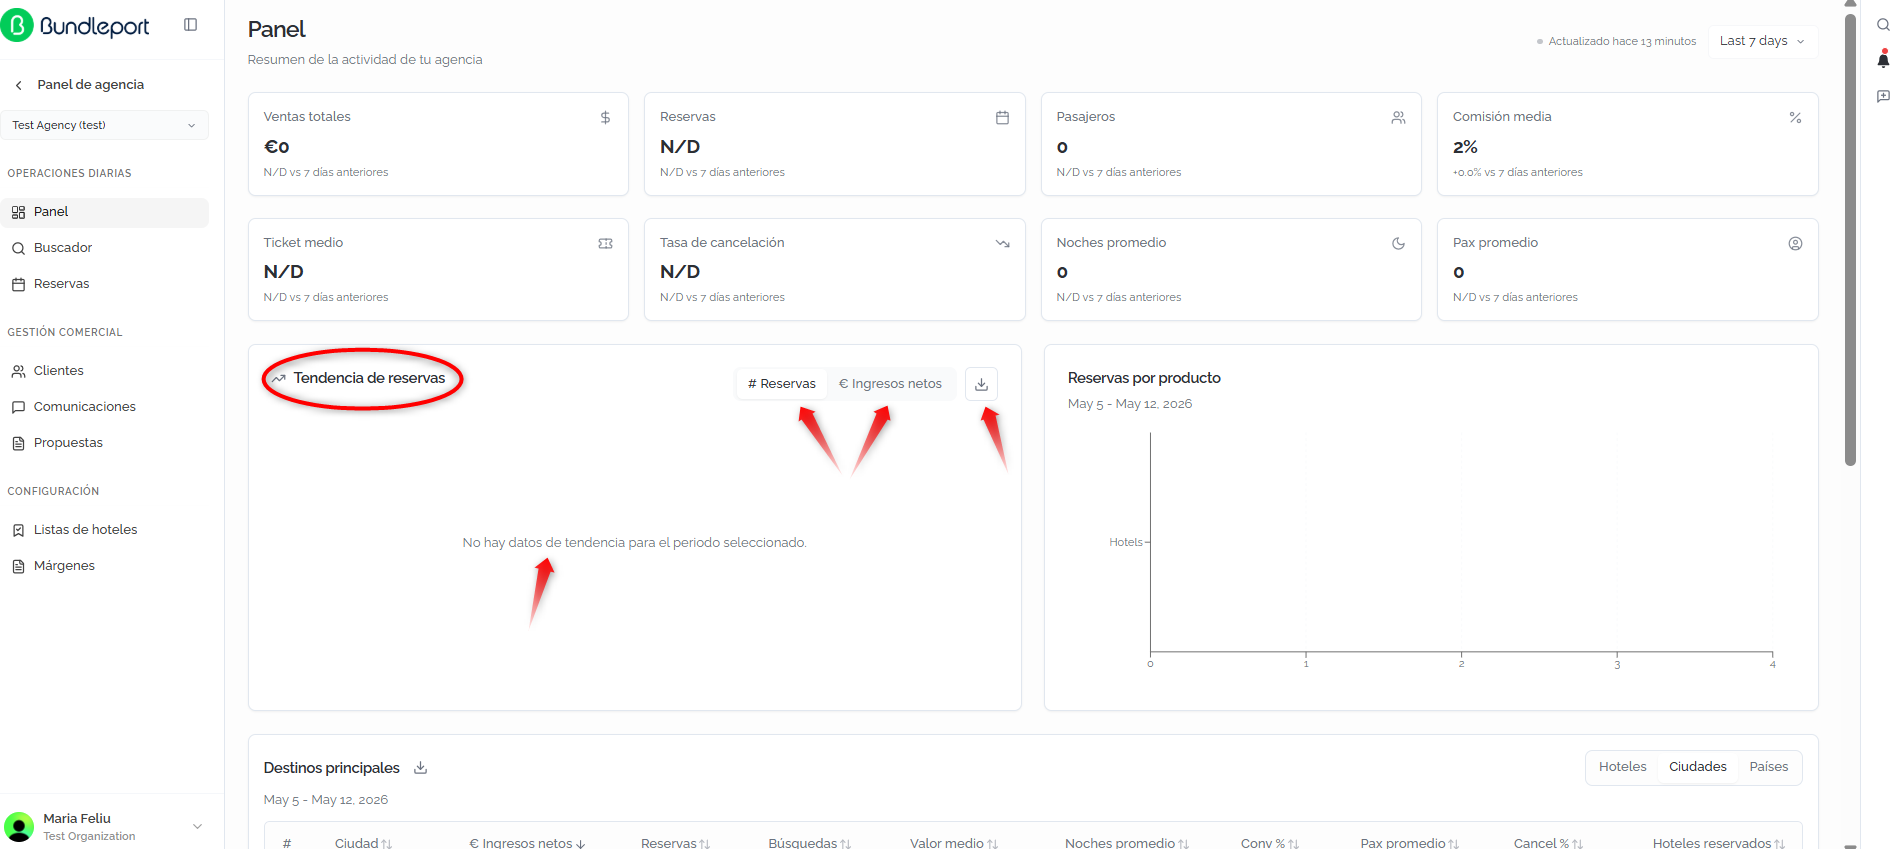Open notifications bell icon
The height and width of the screenshot is (849, 1891).
click(1883, 60)
